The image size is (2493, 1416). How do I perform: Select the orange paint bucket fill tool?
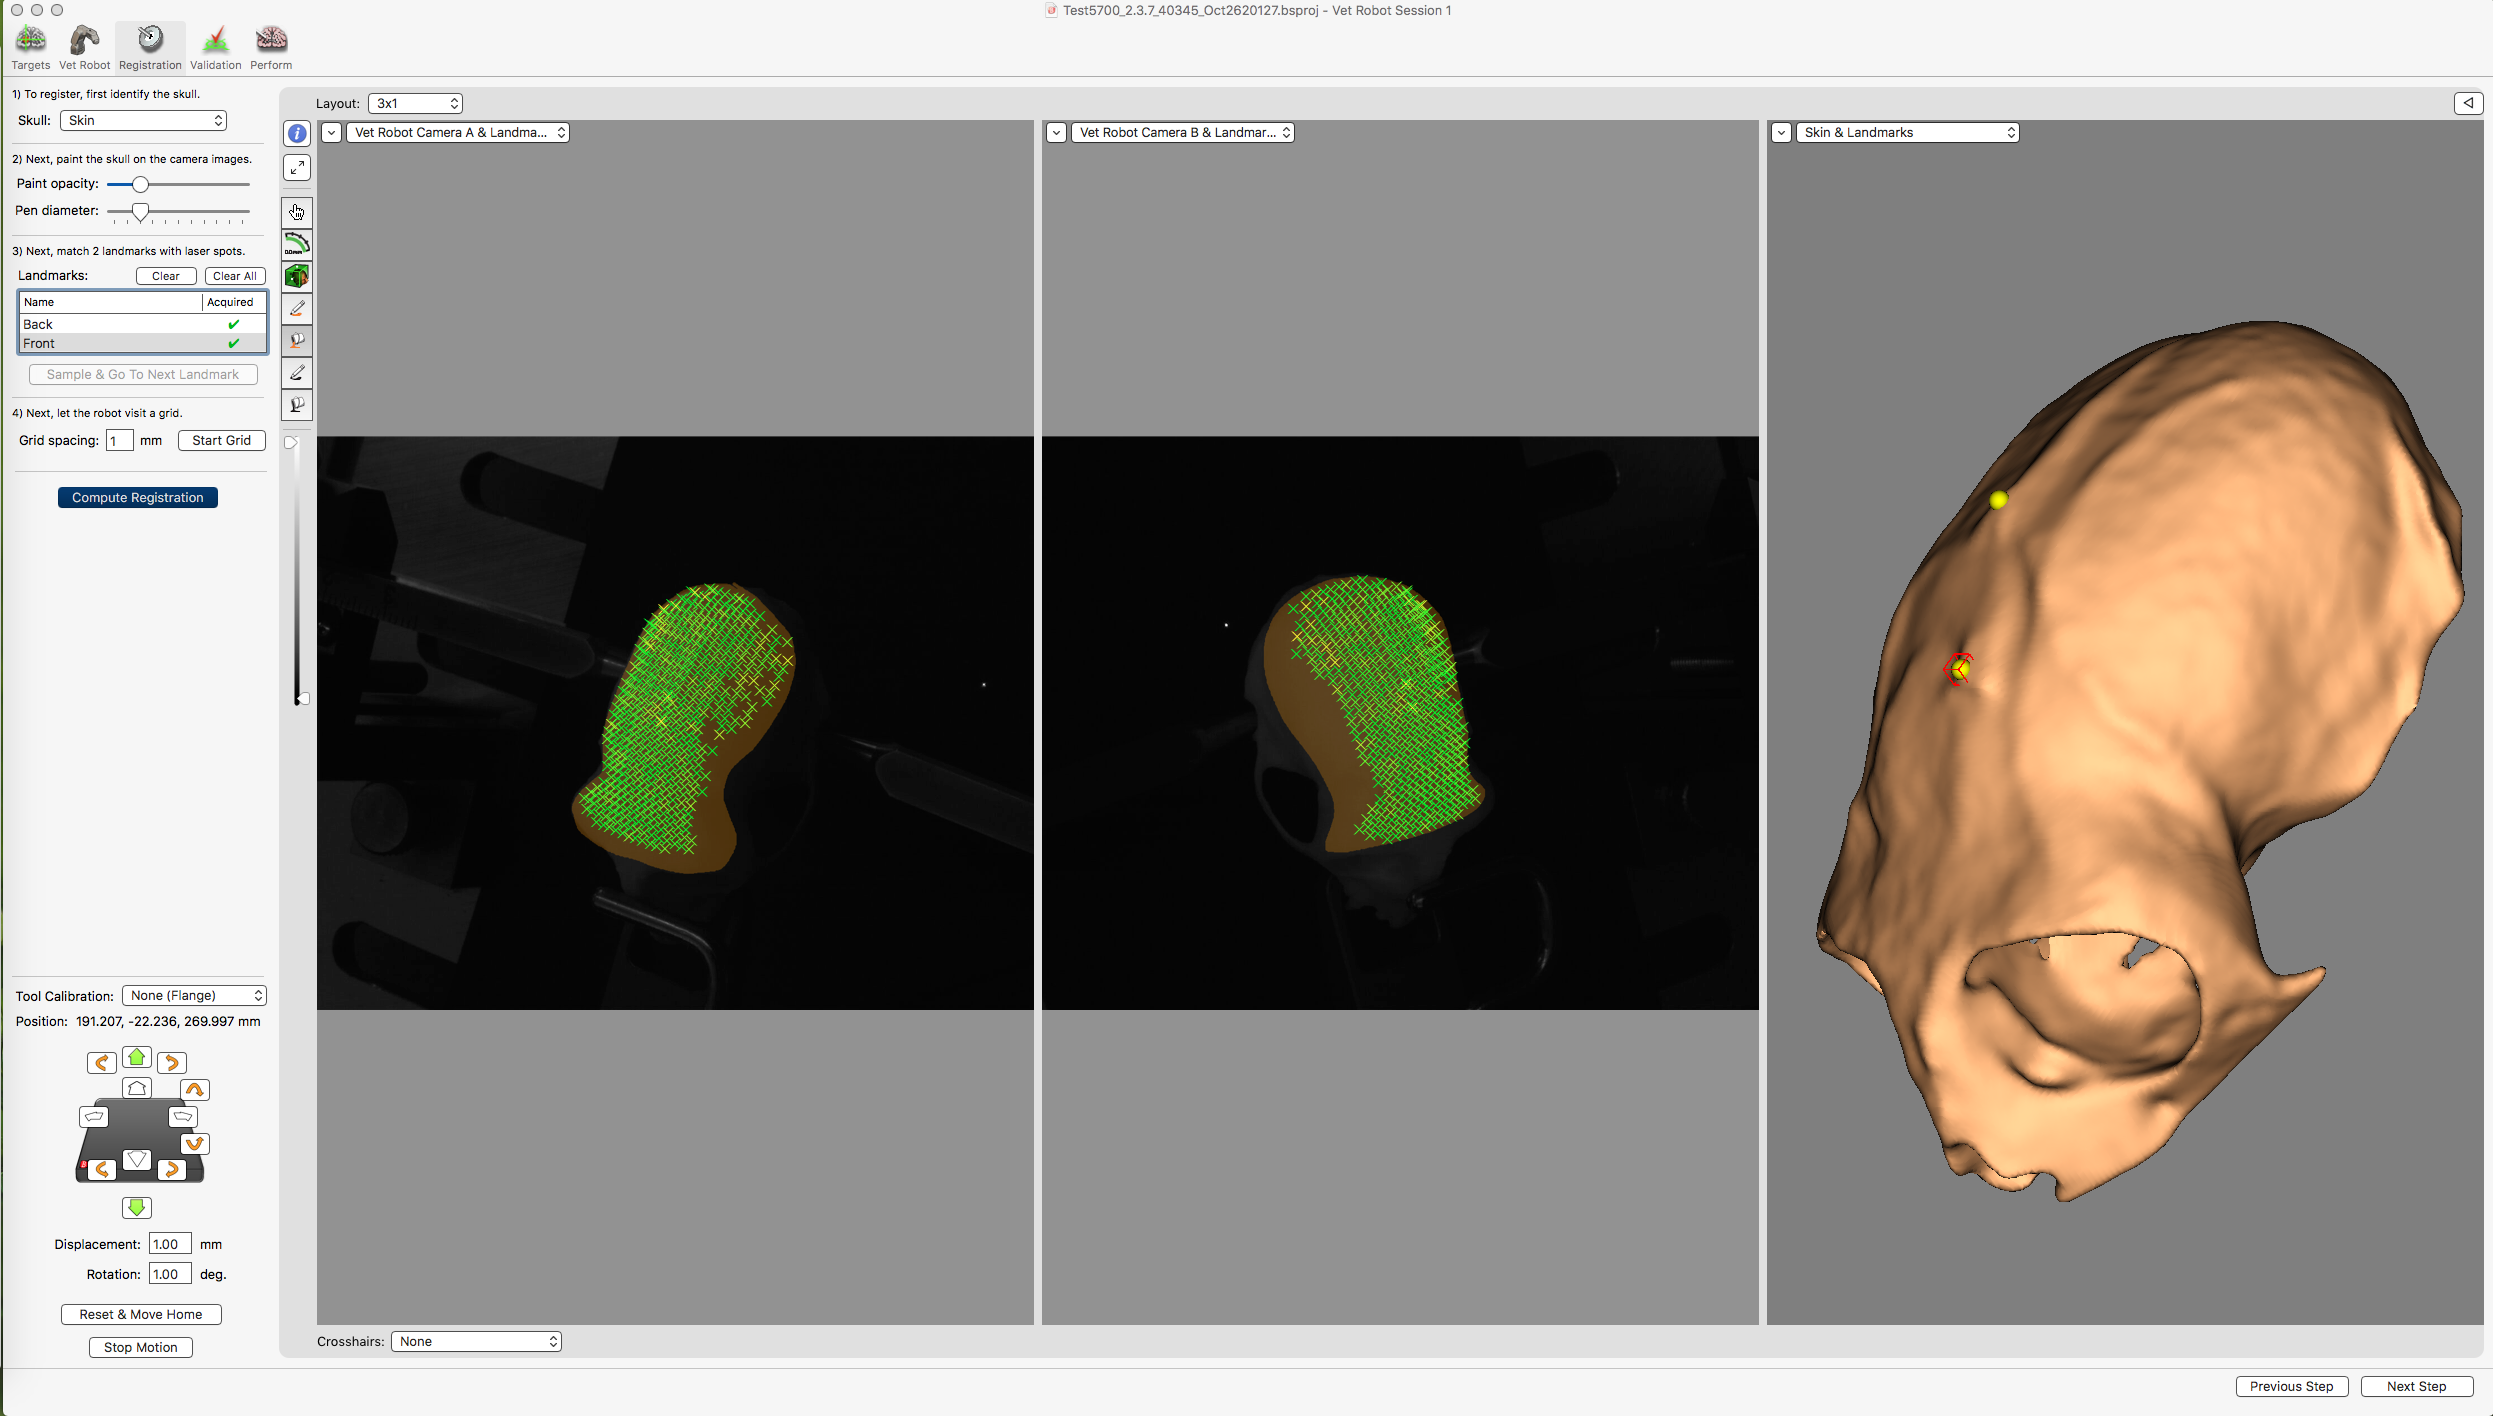pos(297,341)
